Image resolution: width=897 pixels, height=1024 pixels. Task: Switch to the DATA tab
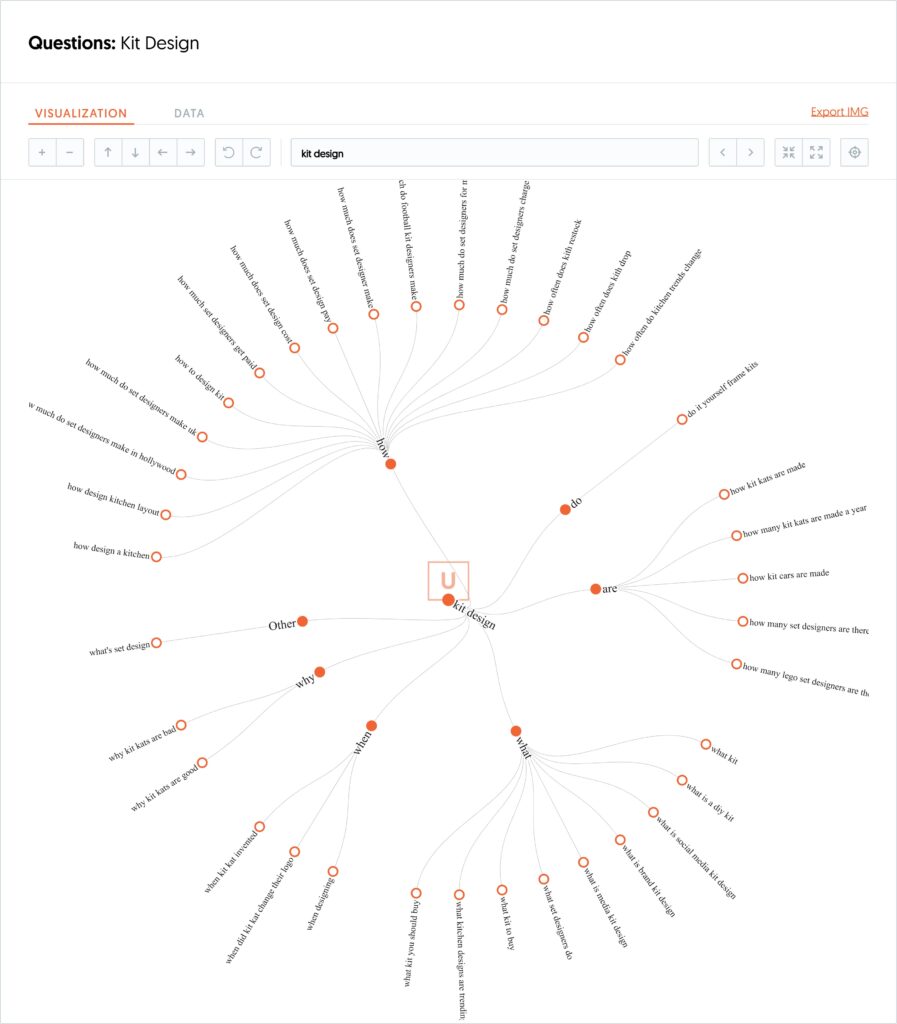click(x=189, y=114)
